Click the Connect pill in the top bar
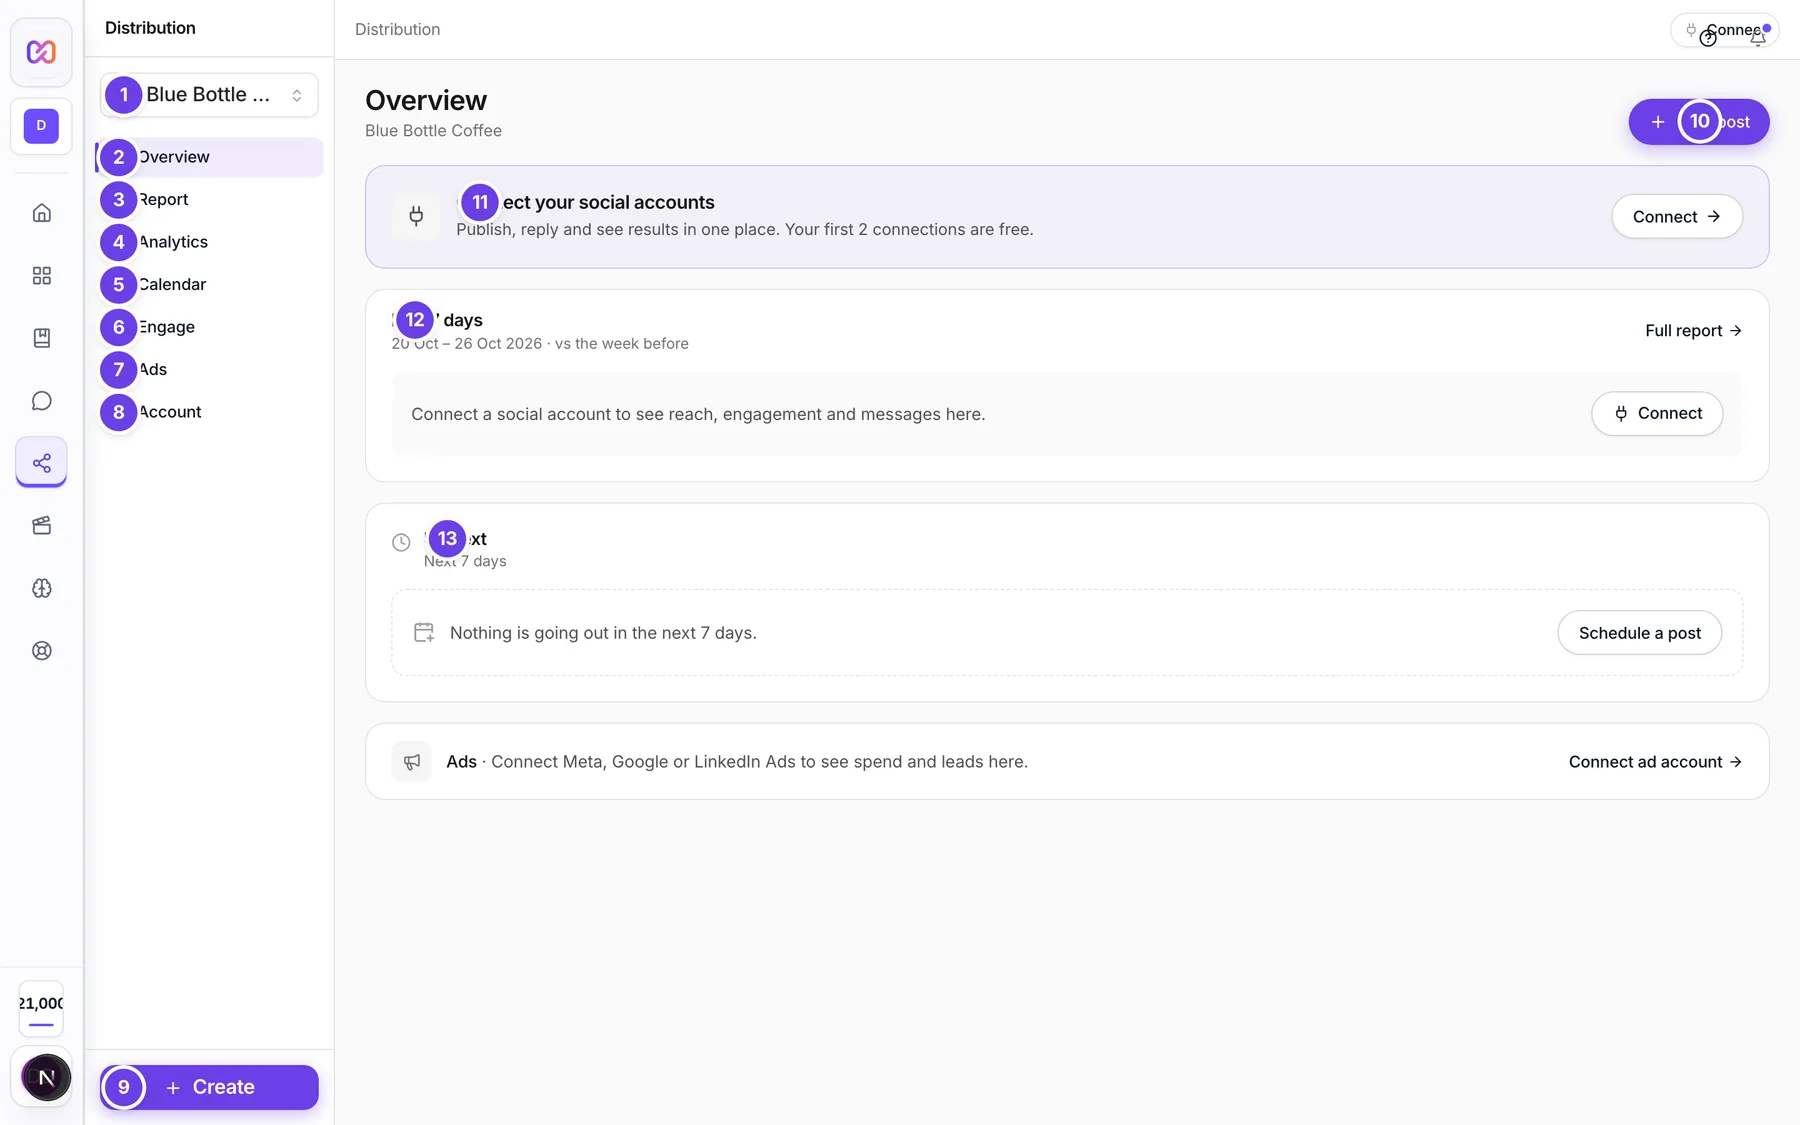1800x1125 pixels. pyautogui.click(x=1724, y=30)
